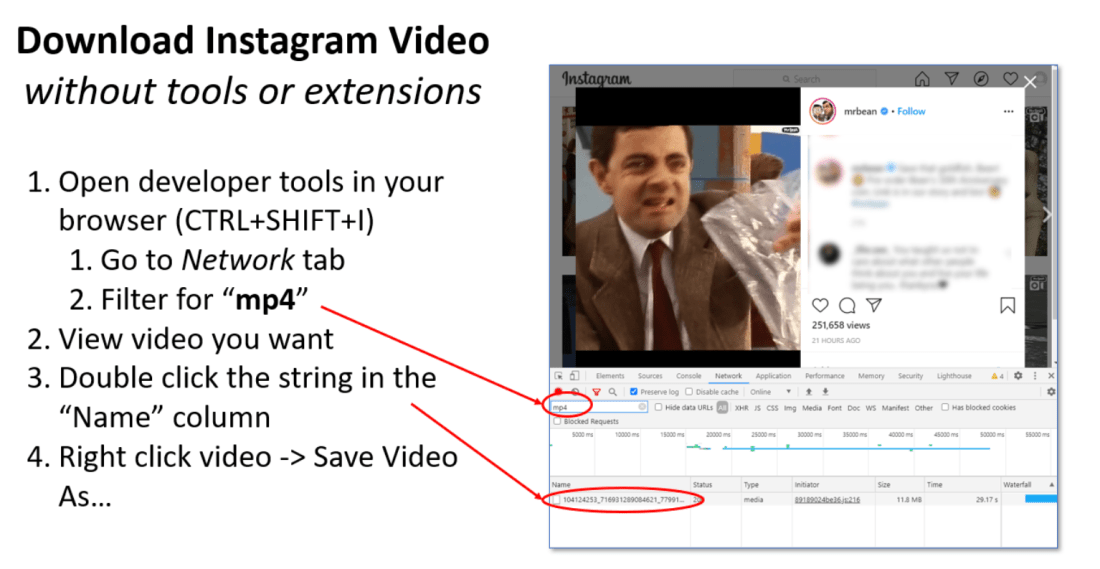Image resolution: width=1100 pixels, height=569 pixels.
Task: Click the mp4 filter text field
Action: point(599,407)
